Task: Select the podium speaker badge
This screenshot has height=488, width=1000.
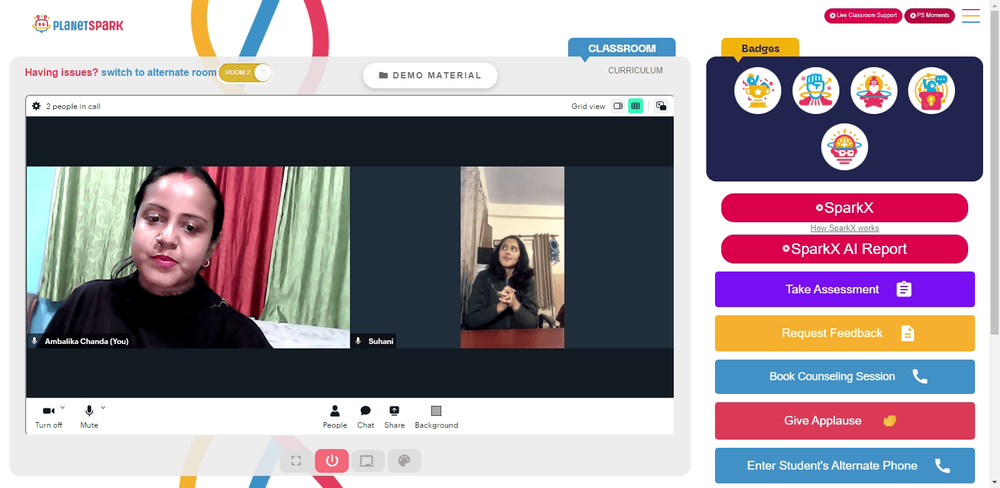Action: pos(931,91)
